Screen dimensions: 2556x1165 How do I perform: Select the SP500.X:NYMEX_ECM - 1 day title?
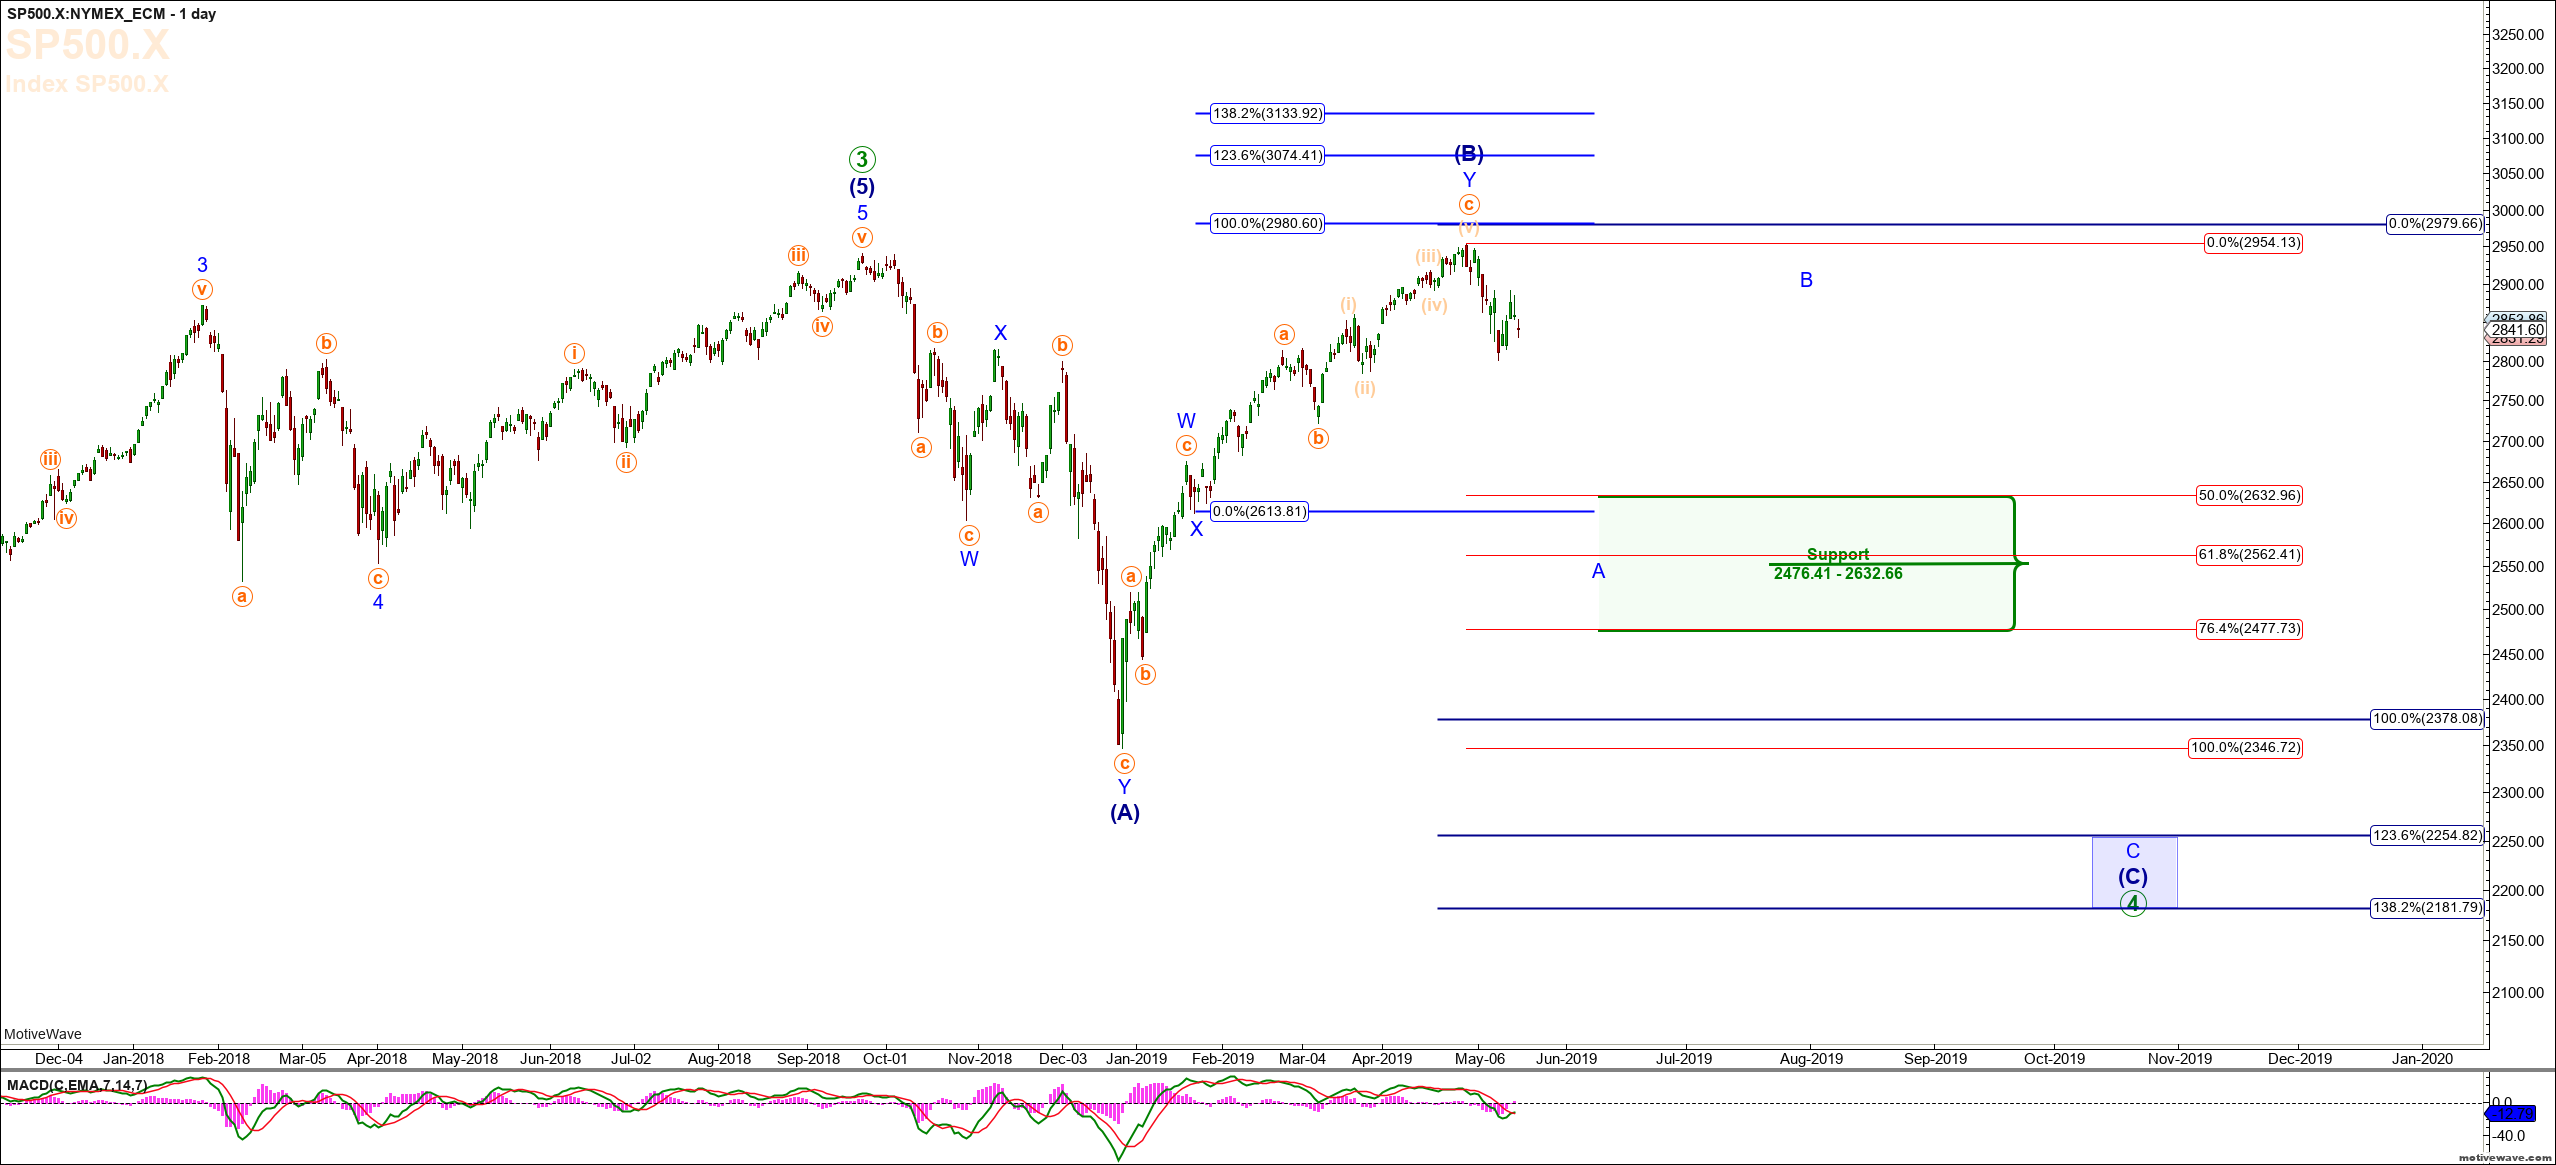pos(111,14)
